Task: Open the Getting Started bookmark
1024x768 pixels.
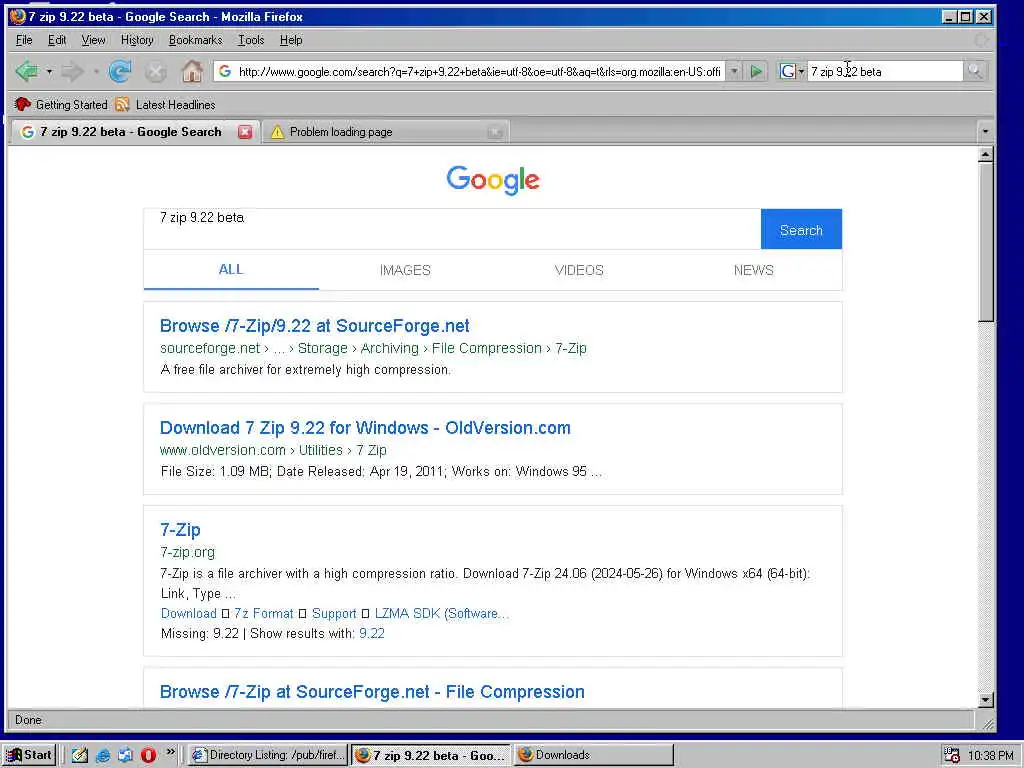Action: click(x=61, y=104)
